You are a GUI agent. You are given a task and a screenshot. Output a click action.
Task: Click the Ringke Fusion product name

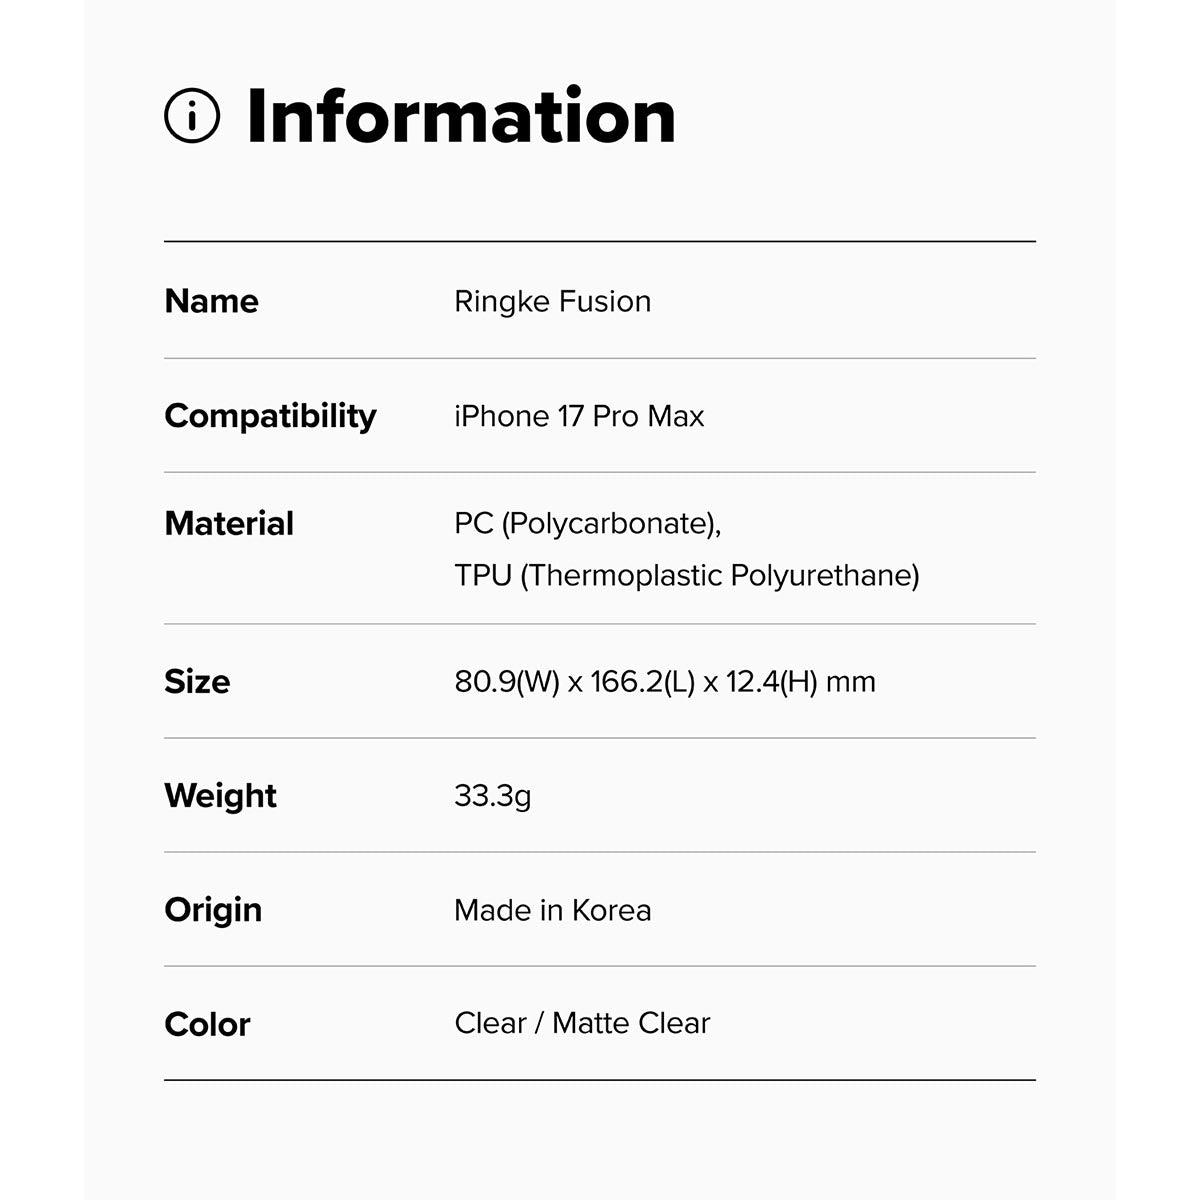click(552, 301)
